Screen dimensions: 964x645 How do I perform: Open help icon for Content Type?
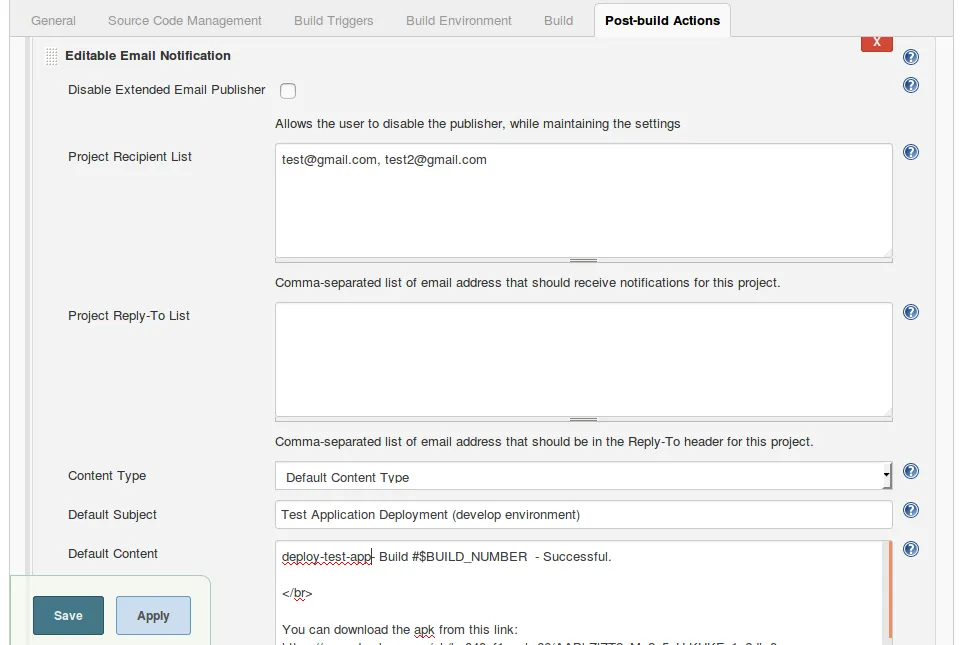[x=911, y=471]
